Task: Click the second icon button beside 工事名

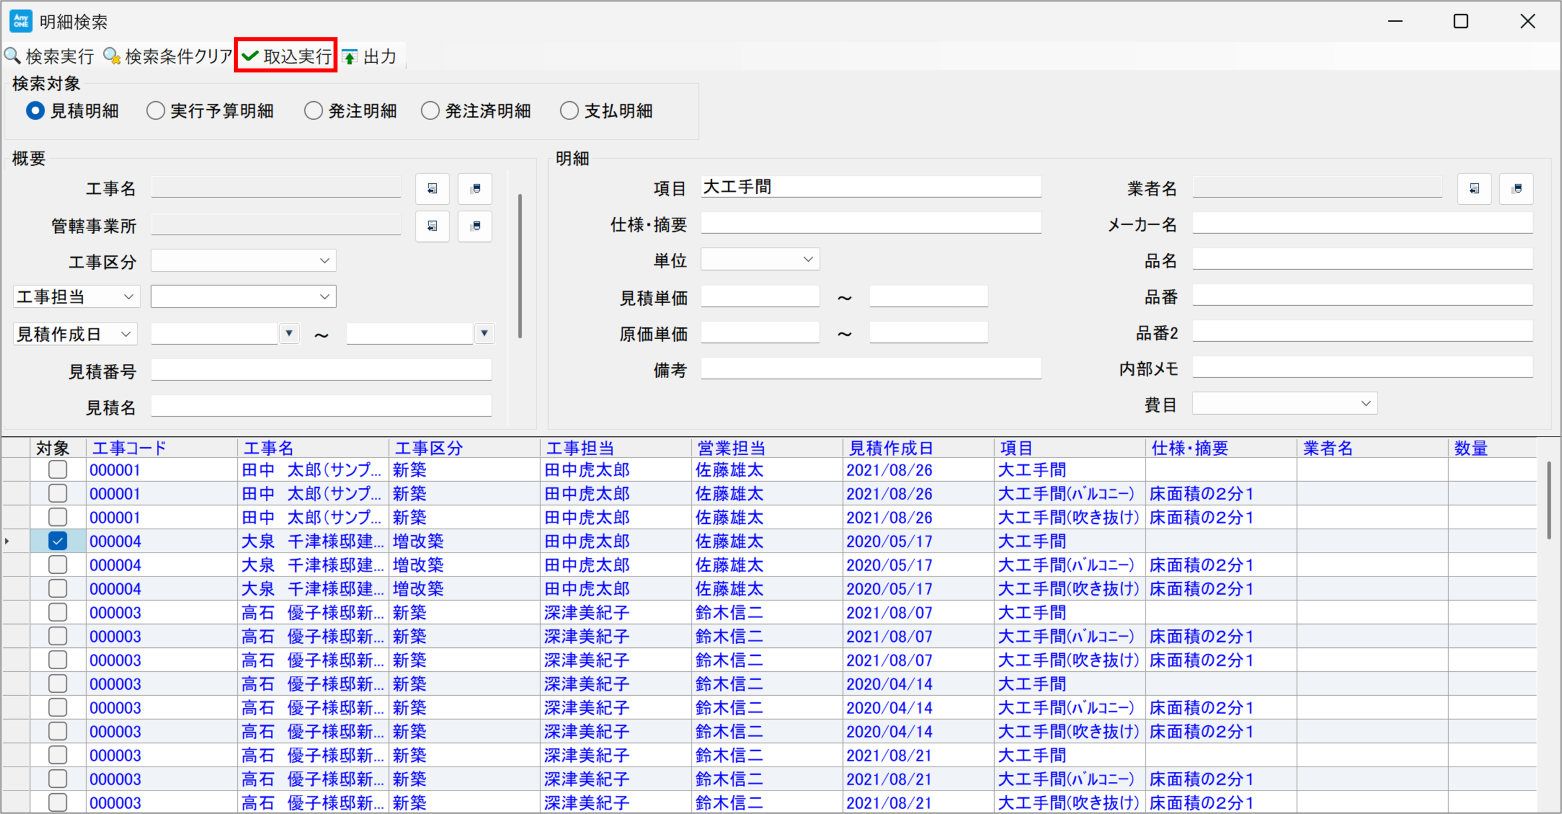Action: point(475,189)
